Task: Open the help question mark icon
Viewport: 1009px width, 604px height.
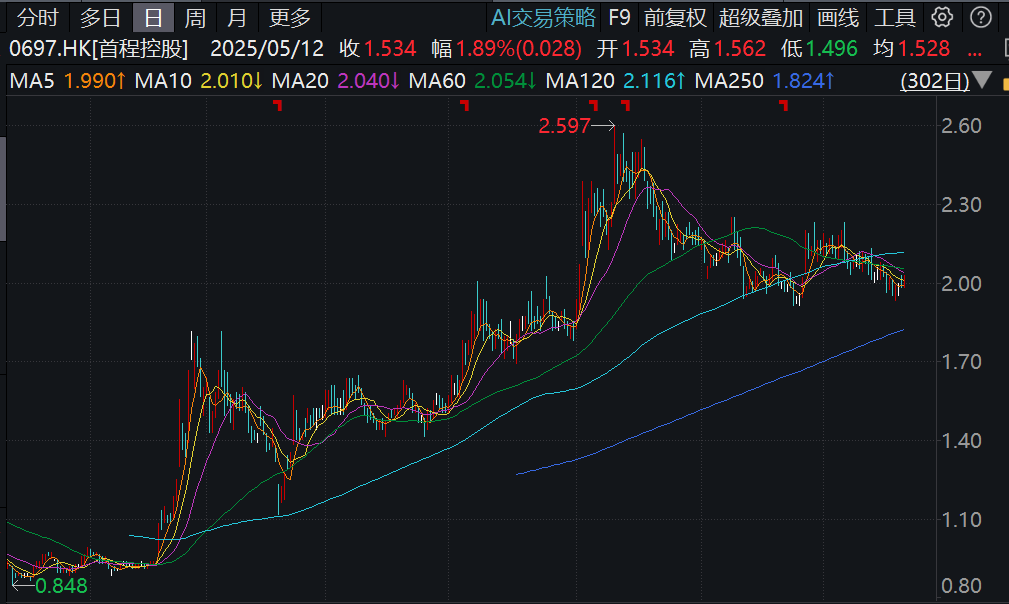Action: [981, 17]
